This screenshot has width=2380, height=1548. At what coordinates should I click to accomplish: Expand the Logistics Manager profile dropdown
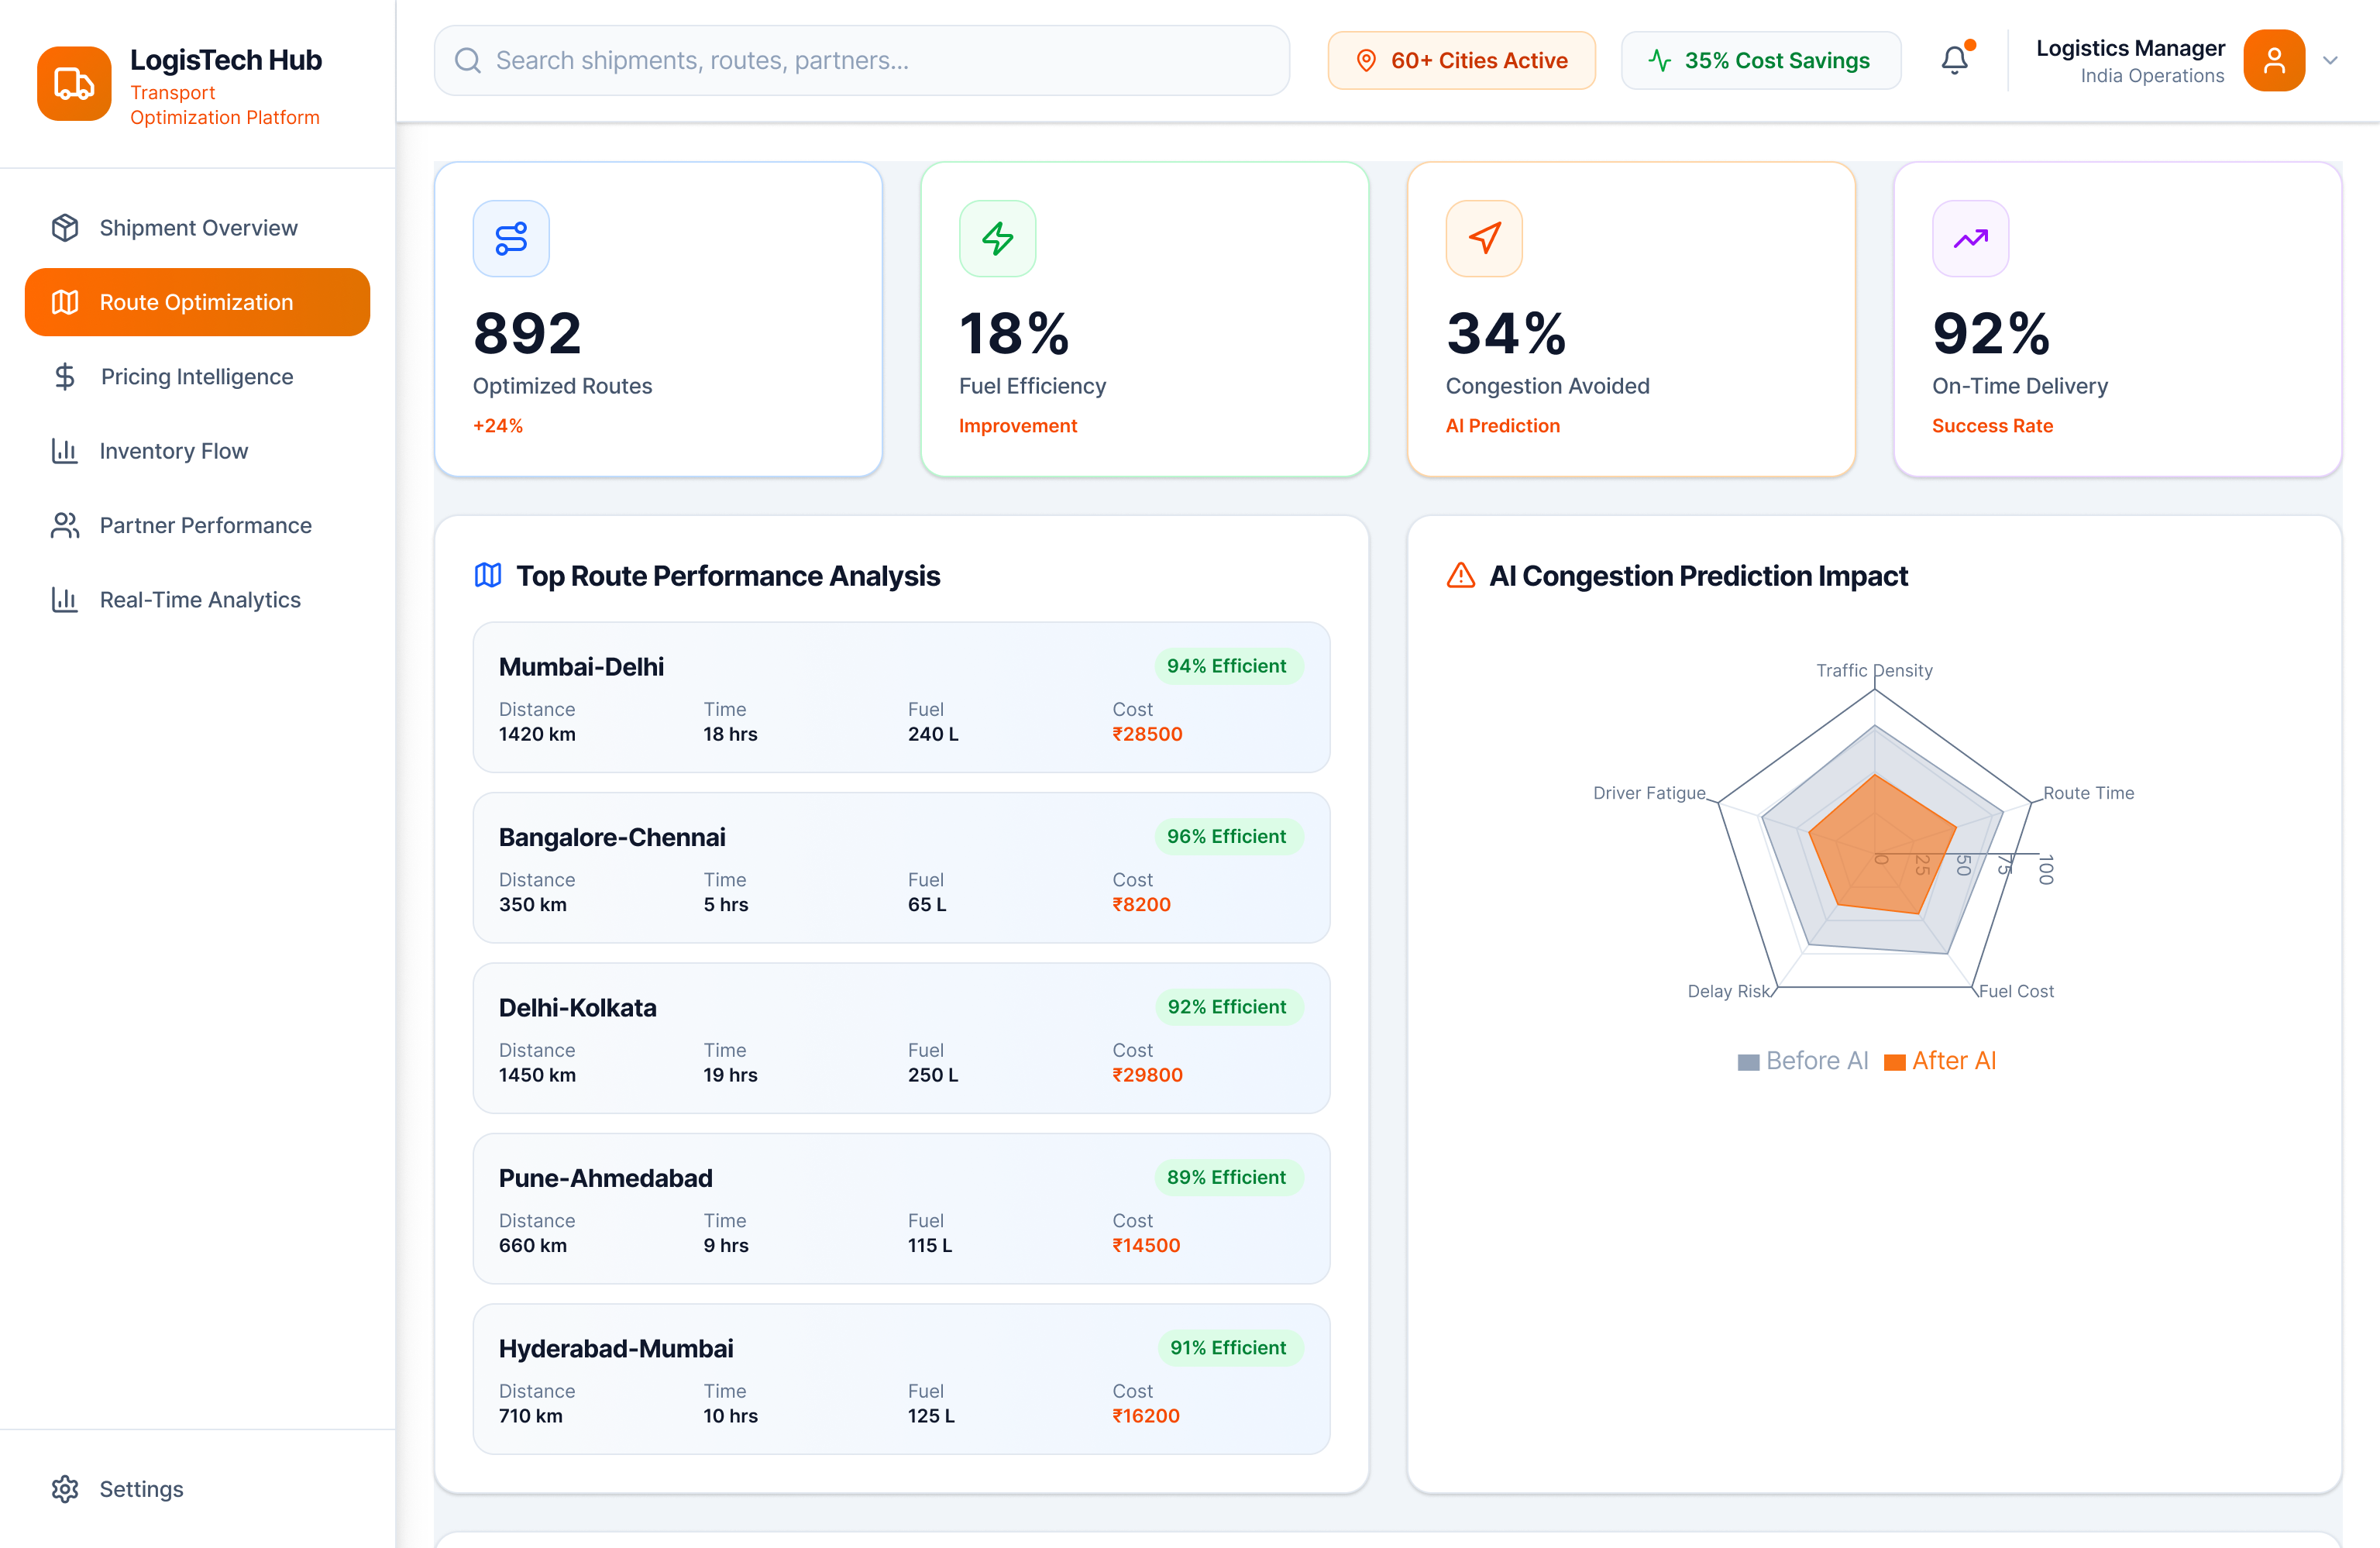point(2331,60)
